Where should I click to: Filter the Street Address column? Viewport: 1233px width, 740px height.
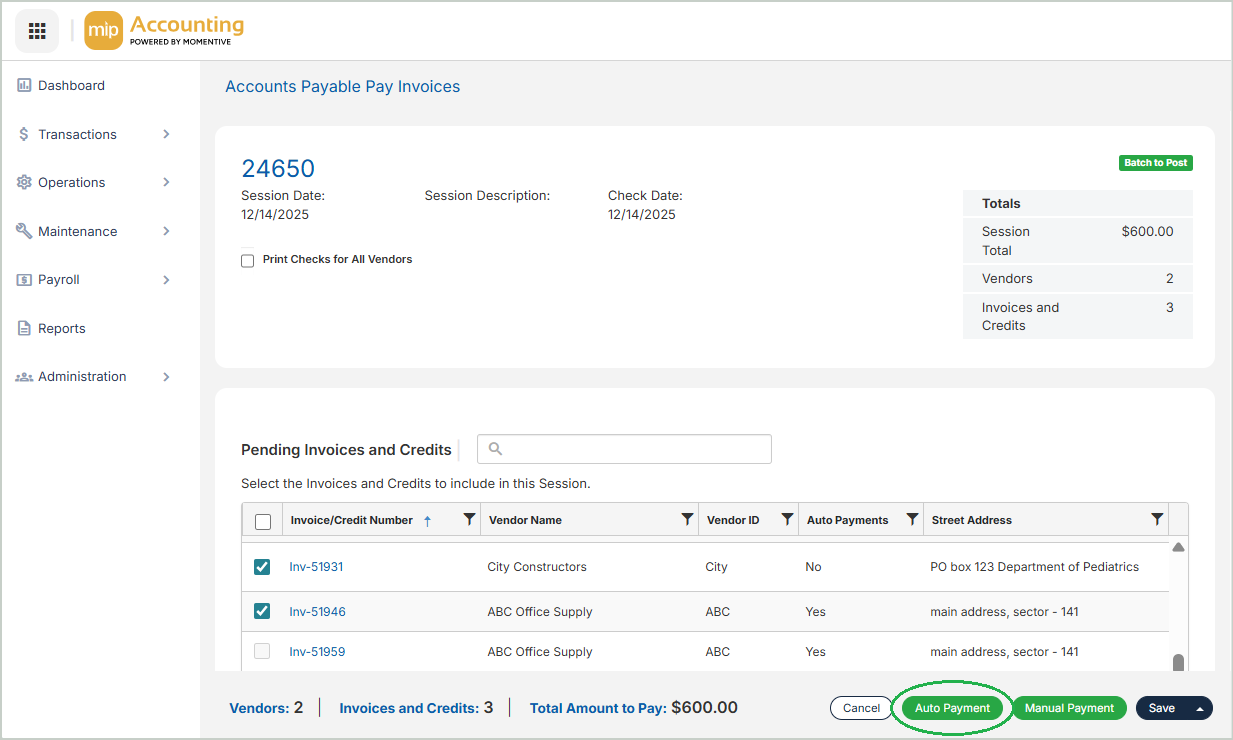[1157, 520]
